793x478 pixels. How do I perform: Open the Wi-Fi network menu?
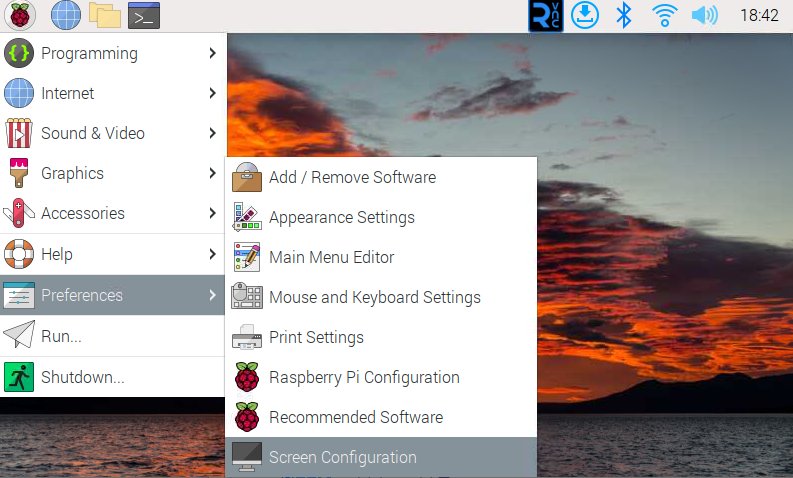(663, 15)
